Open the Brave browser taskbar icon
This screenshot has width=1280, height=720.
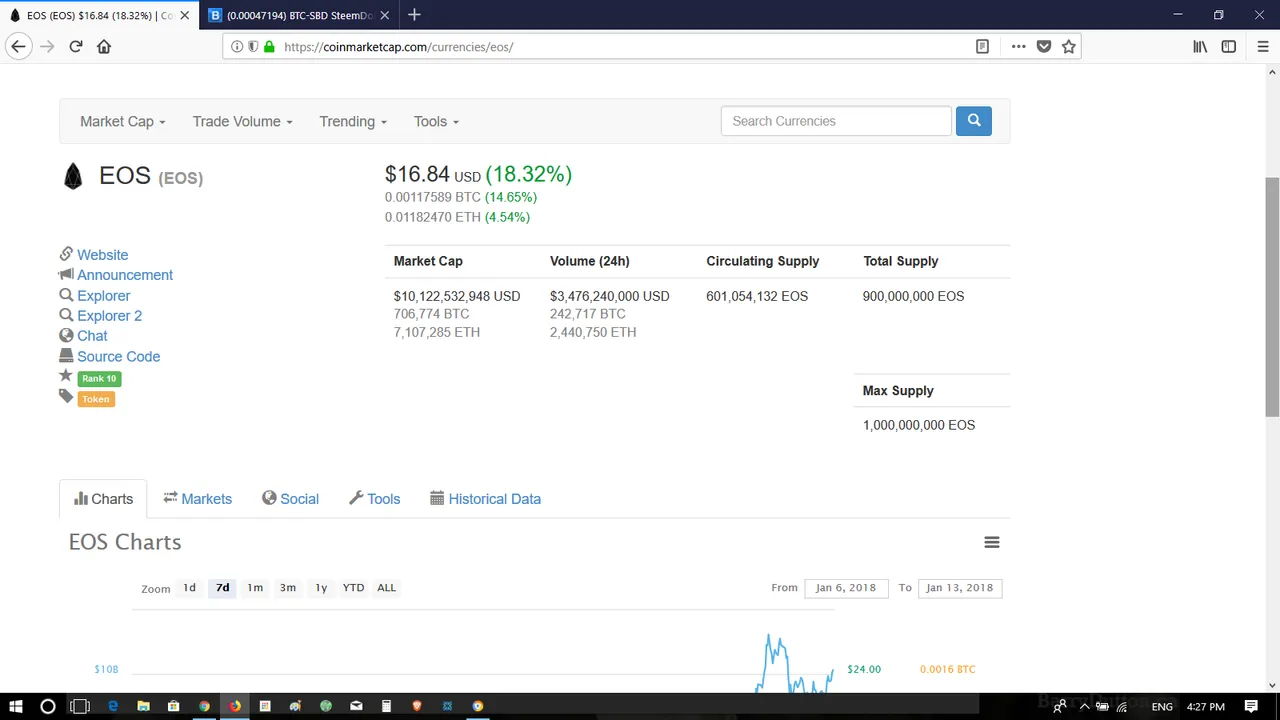(x=417, y=706)
